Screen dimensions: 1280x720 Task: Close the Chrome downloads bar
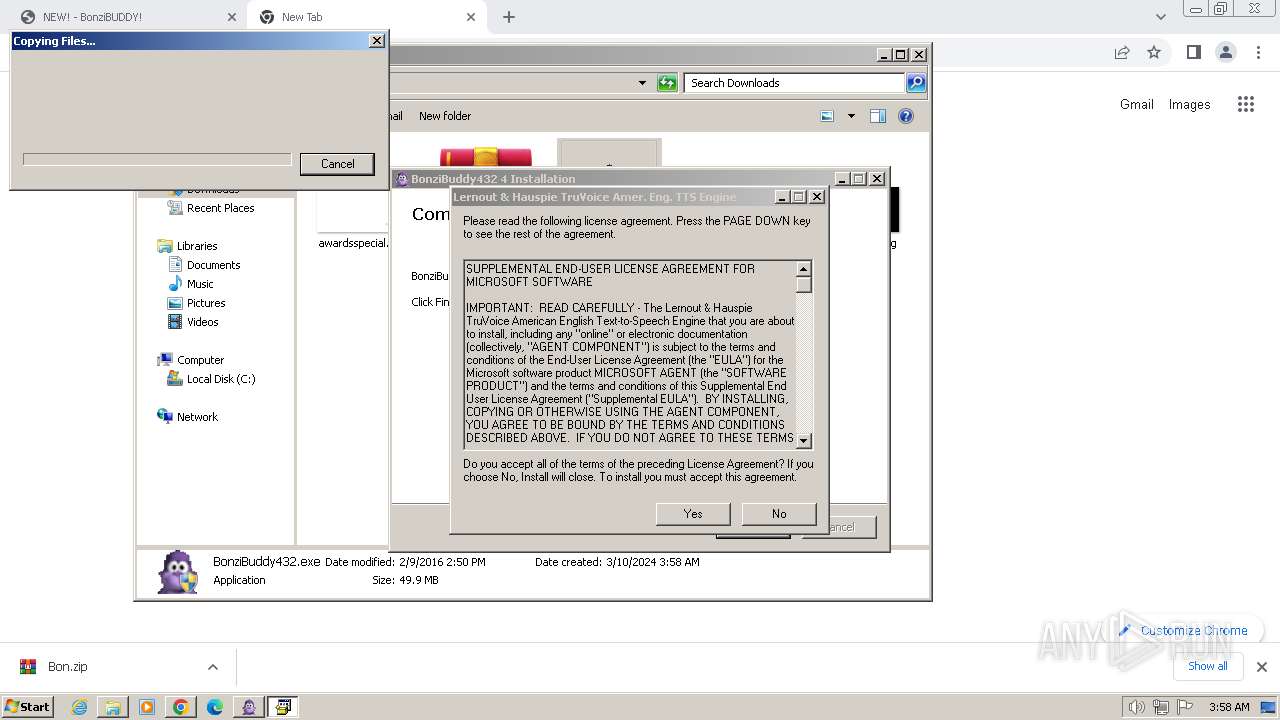point(1262,667)
